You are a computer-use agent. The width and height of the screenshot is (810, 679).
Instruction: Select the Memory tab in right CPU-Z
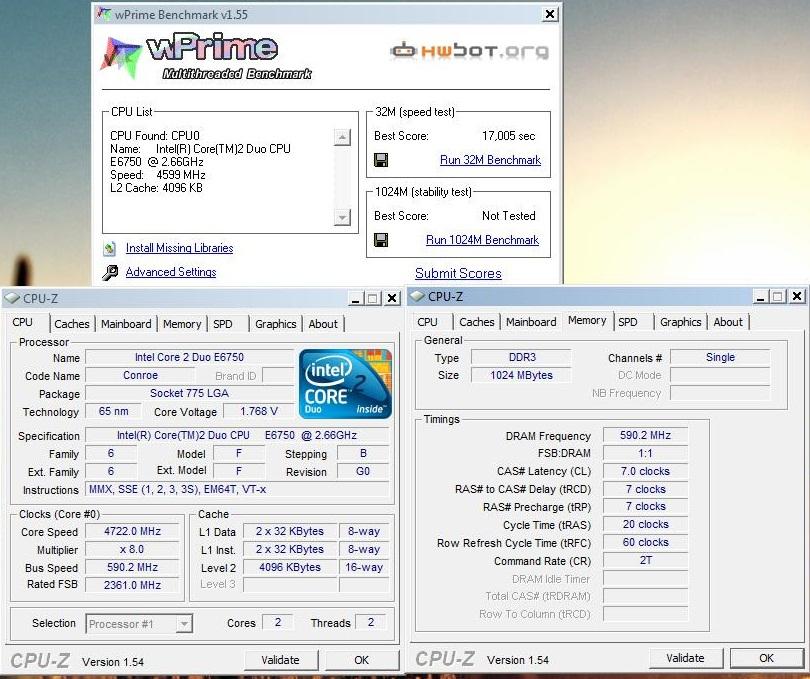coord(587,320)
